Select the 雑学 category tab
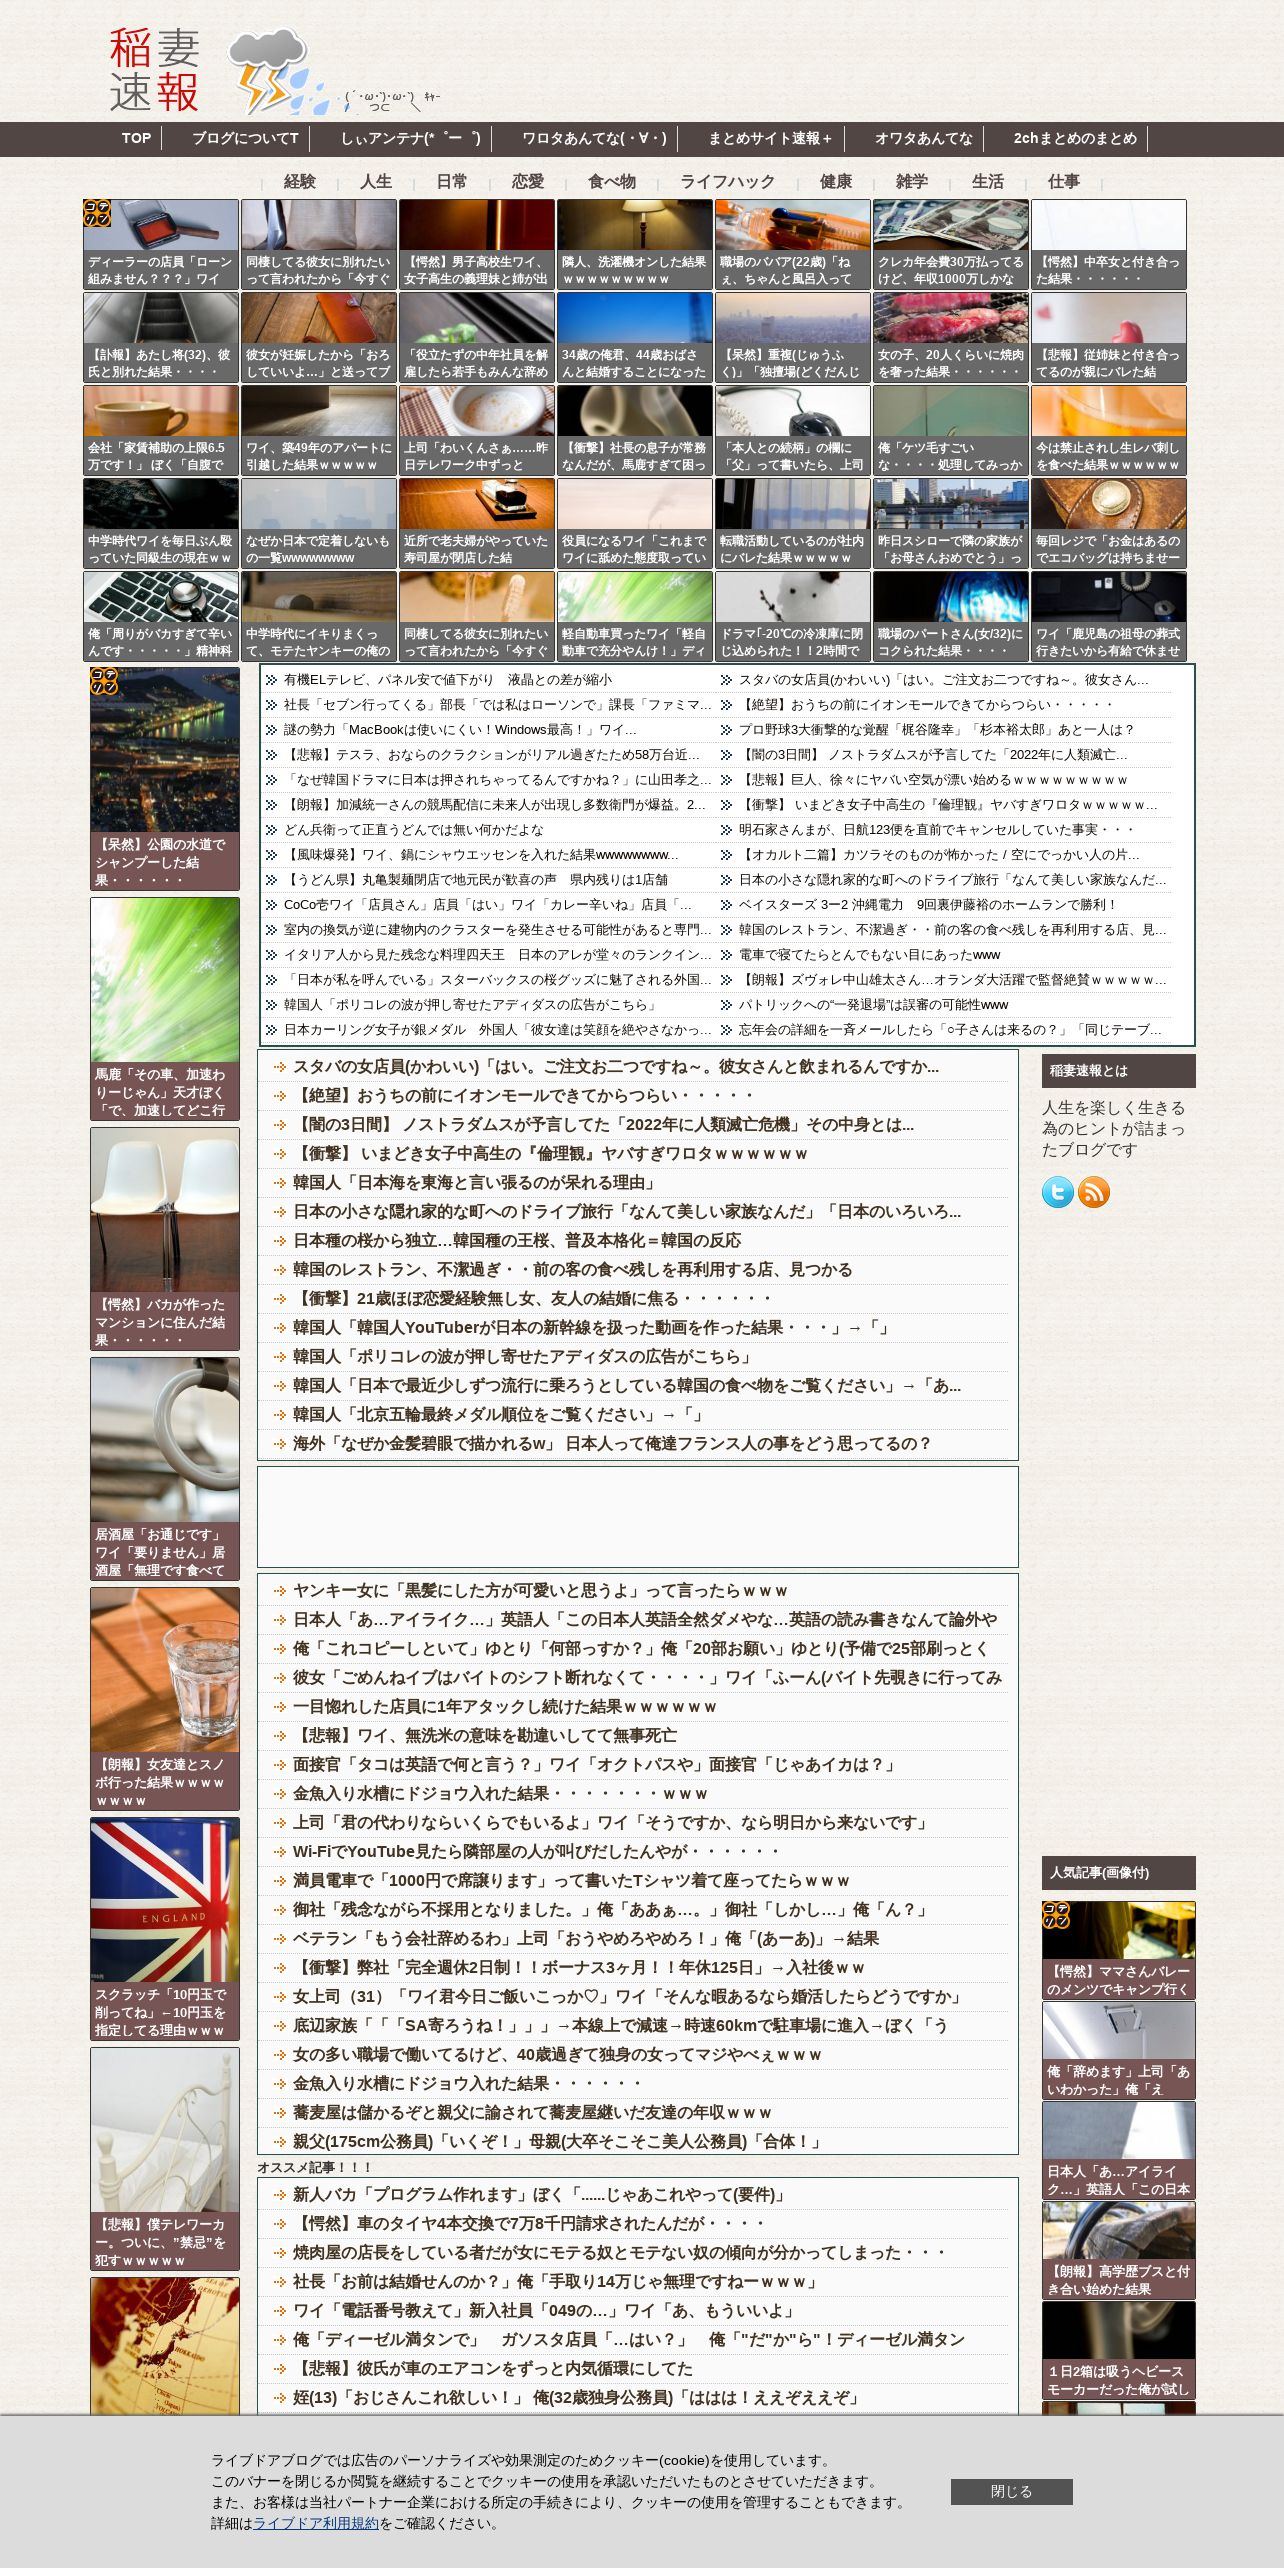 point(912,181)
